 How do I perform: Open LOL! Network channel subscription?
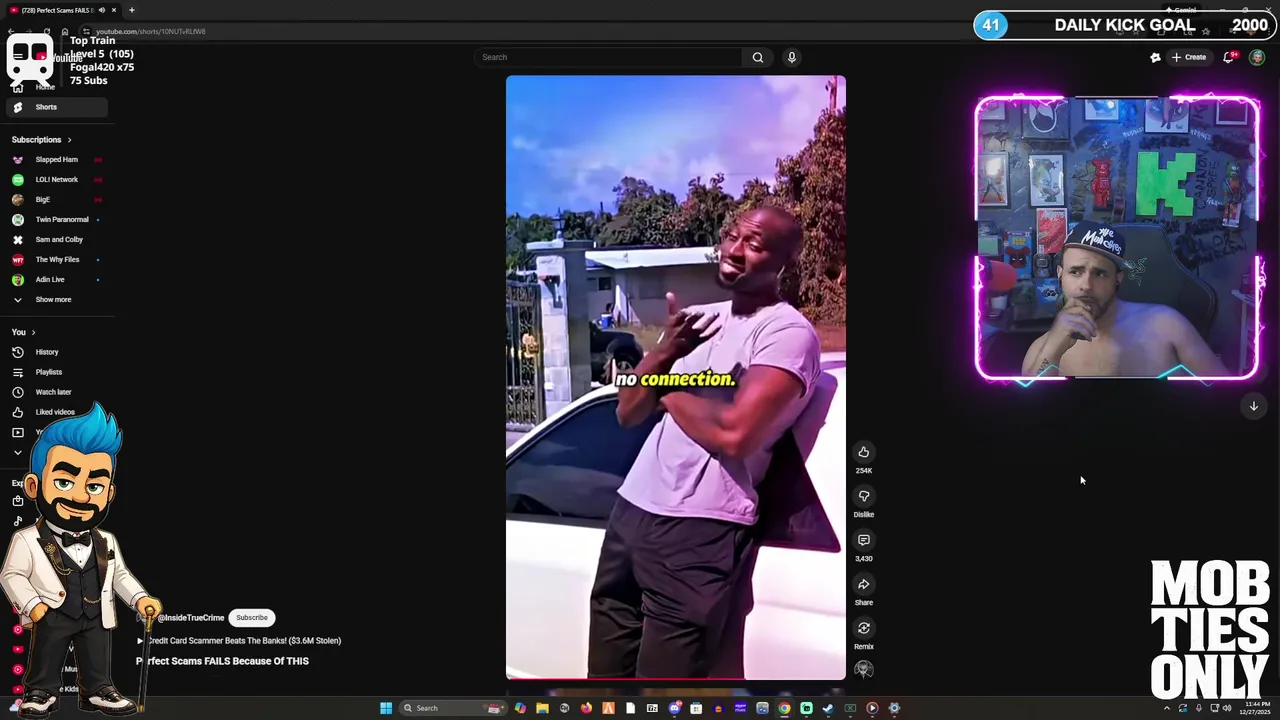click(x=56, y=180)
